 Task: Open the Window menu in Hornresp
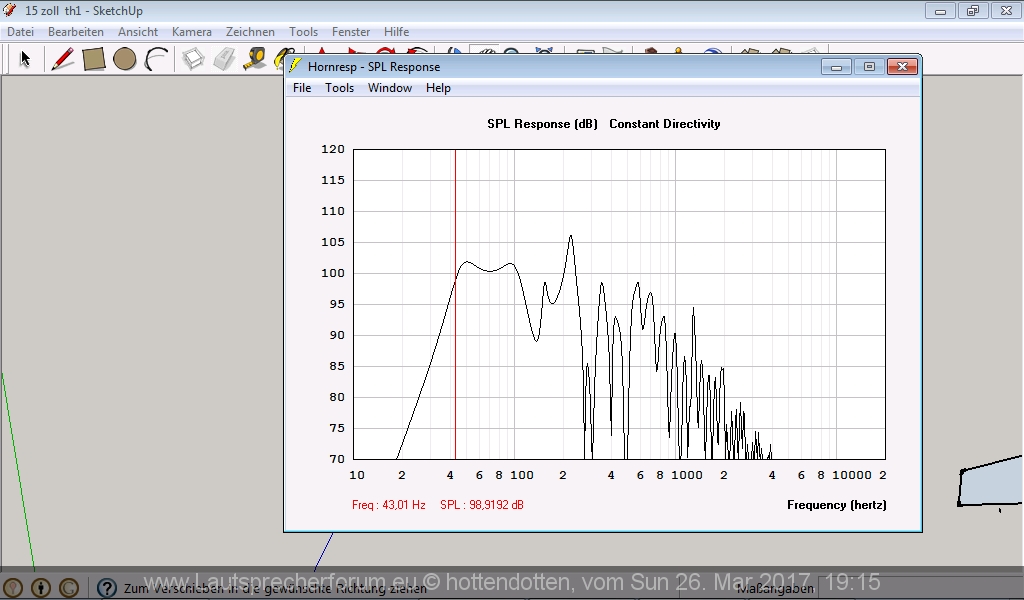click(389, 88)
